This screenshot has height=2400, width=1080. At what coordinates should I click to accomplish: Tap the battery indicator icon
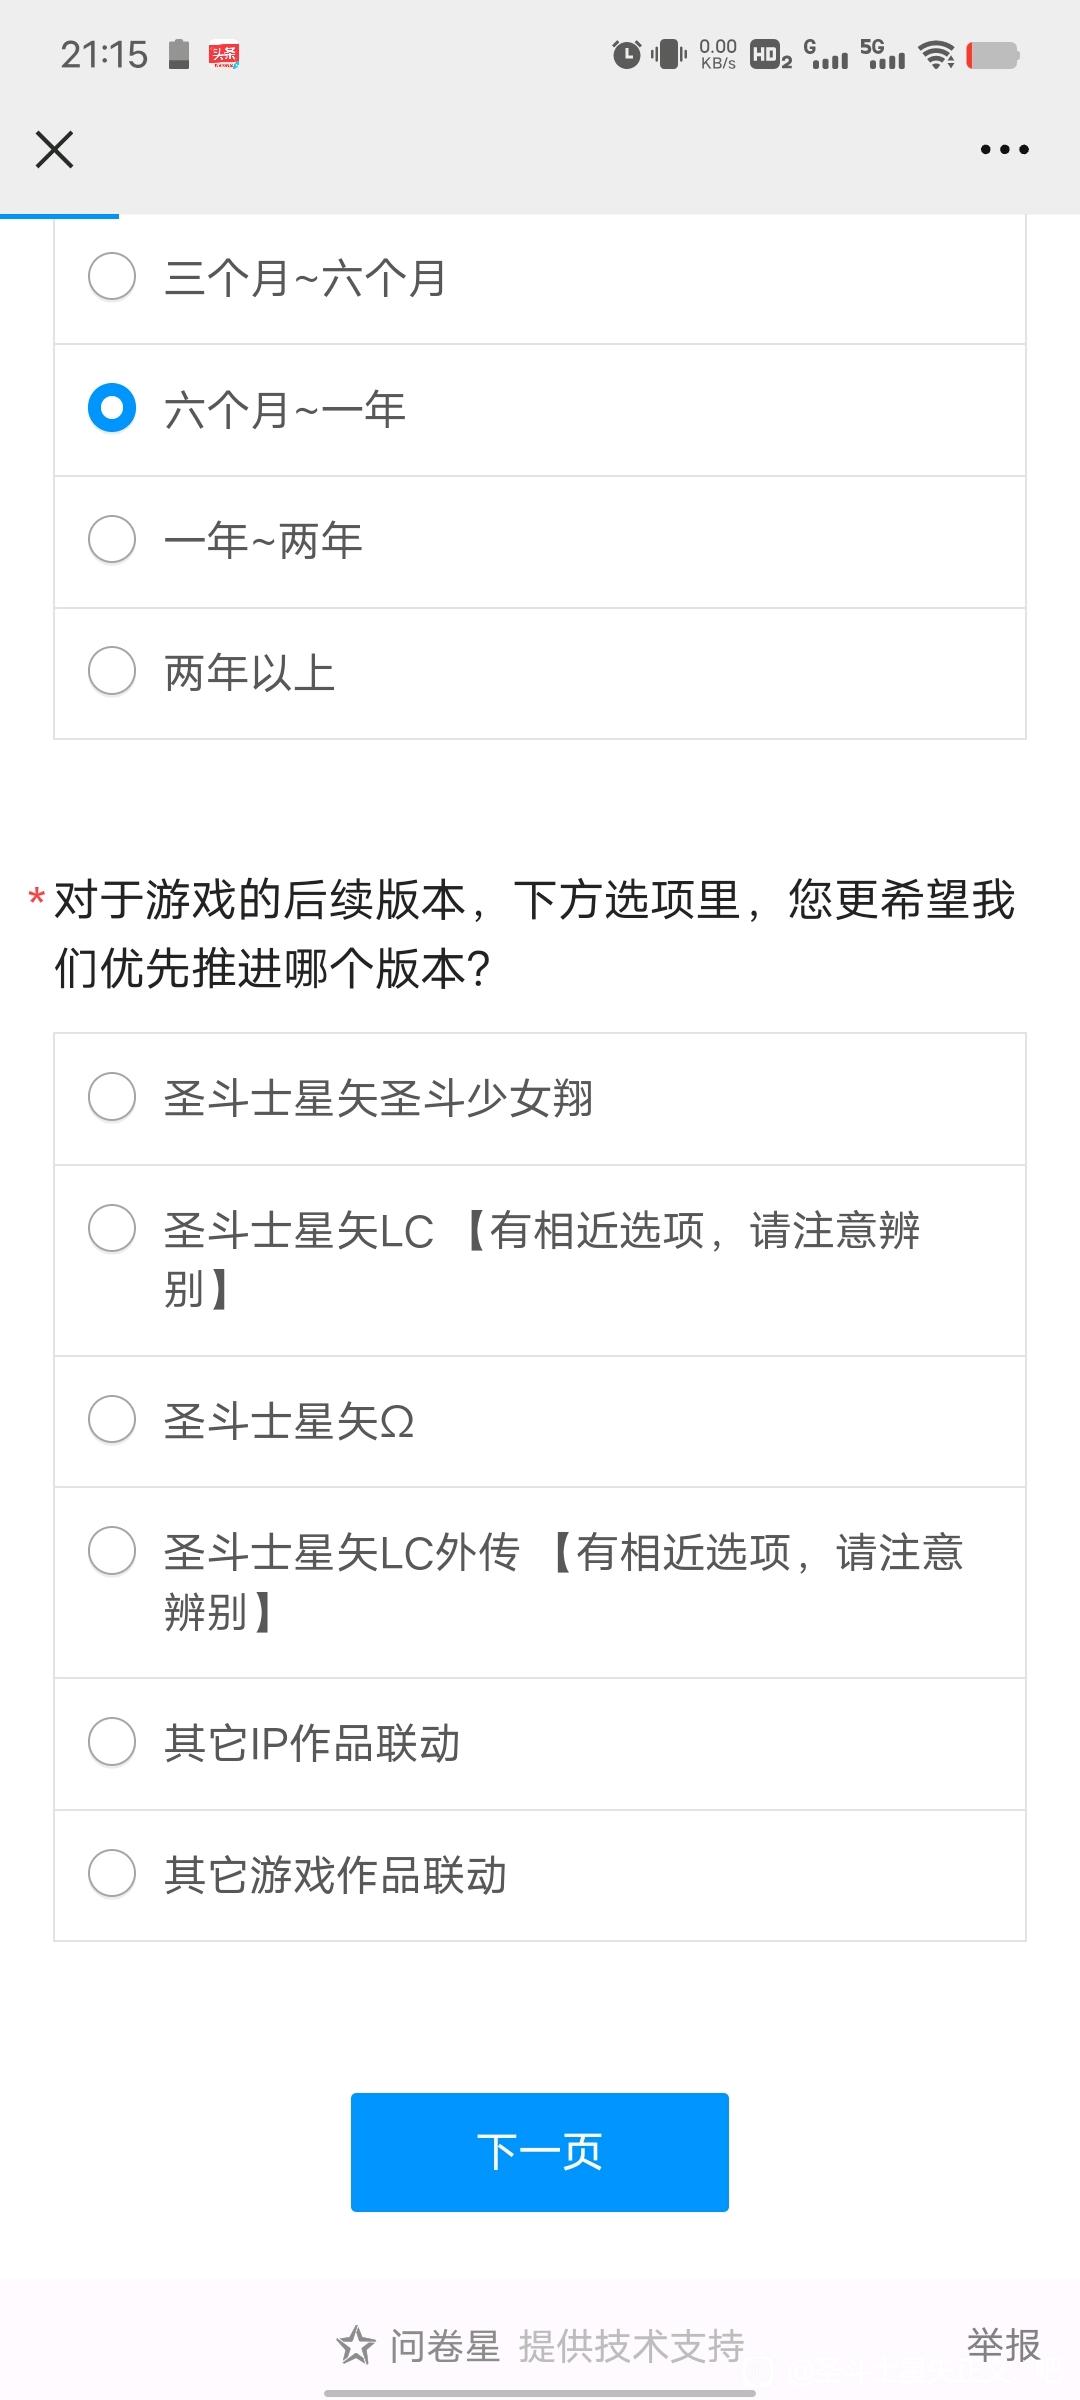coord(993,55)
